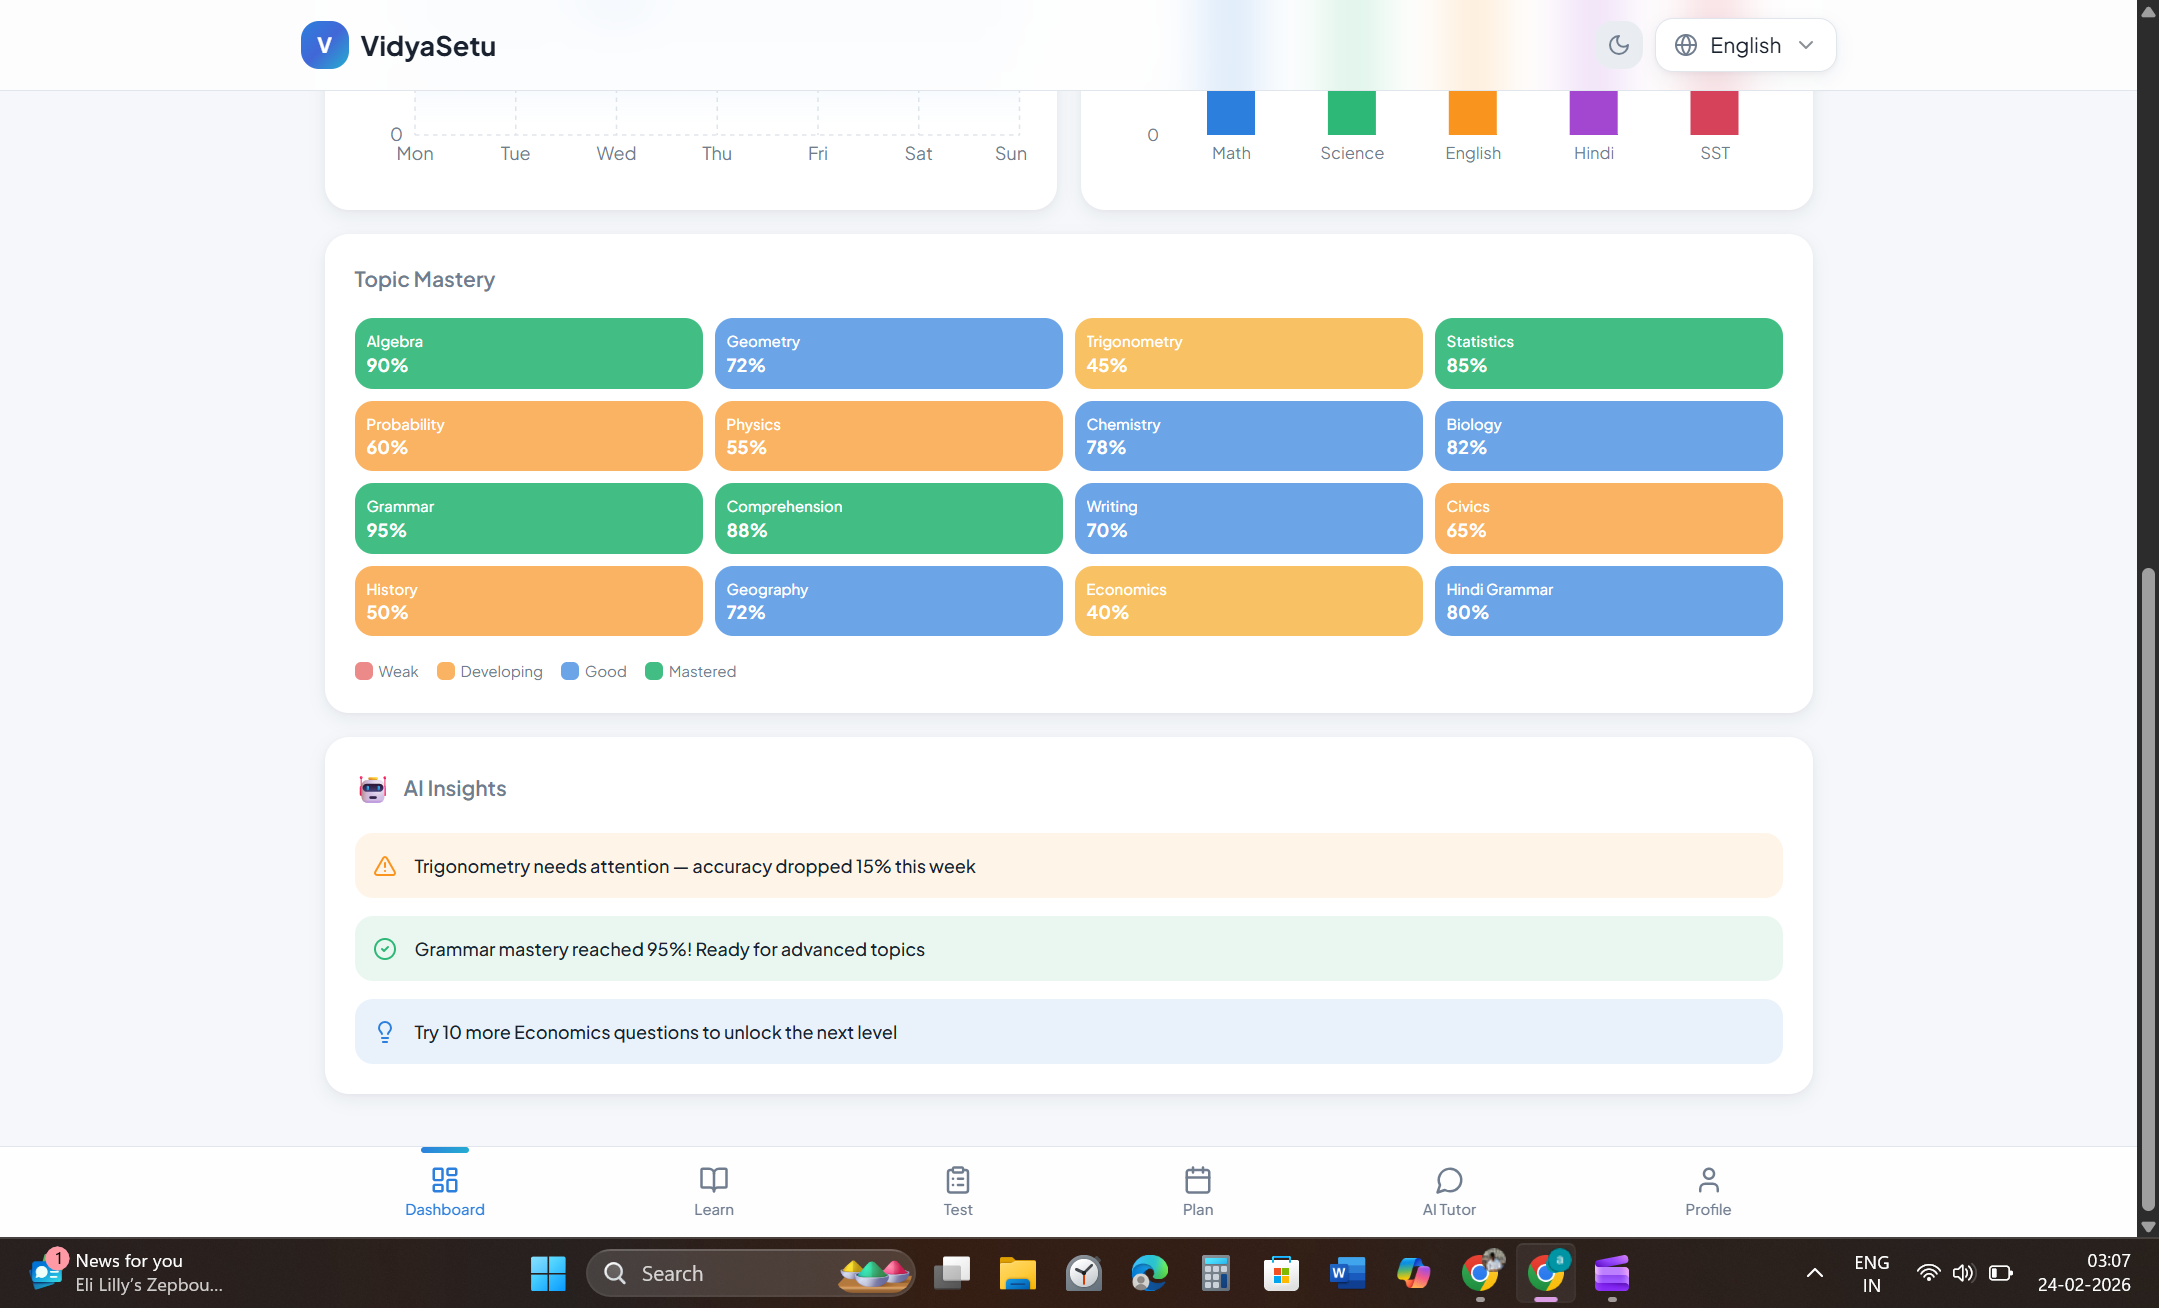Show hidden icons in system tray
This screenshot has width=2159, height=1308.
click(1814, 1273)
